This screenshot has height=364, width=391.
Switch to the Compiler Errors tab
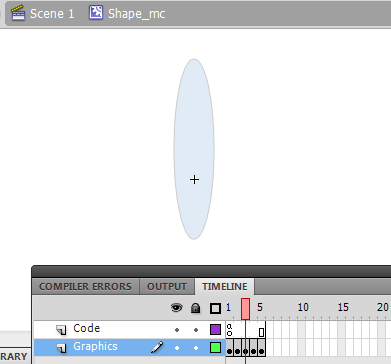click(x=85, y=287)
